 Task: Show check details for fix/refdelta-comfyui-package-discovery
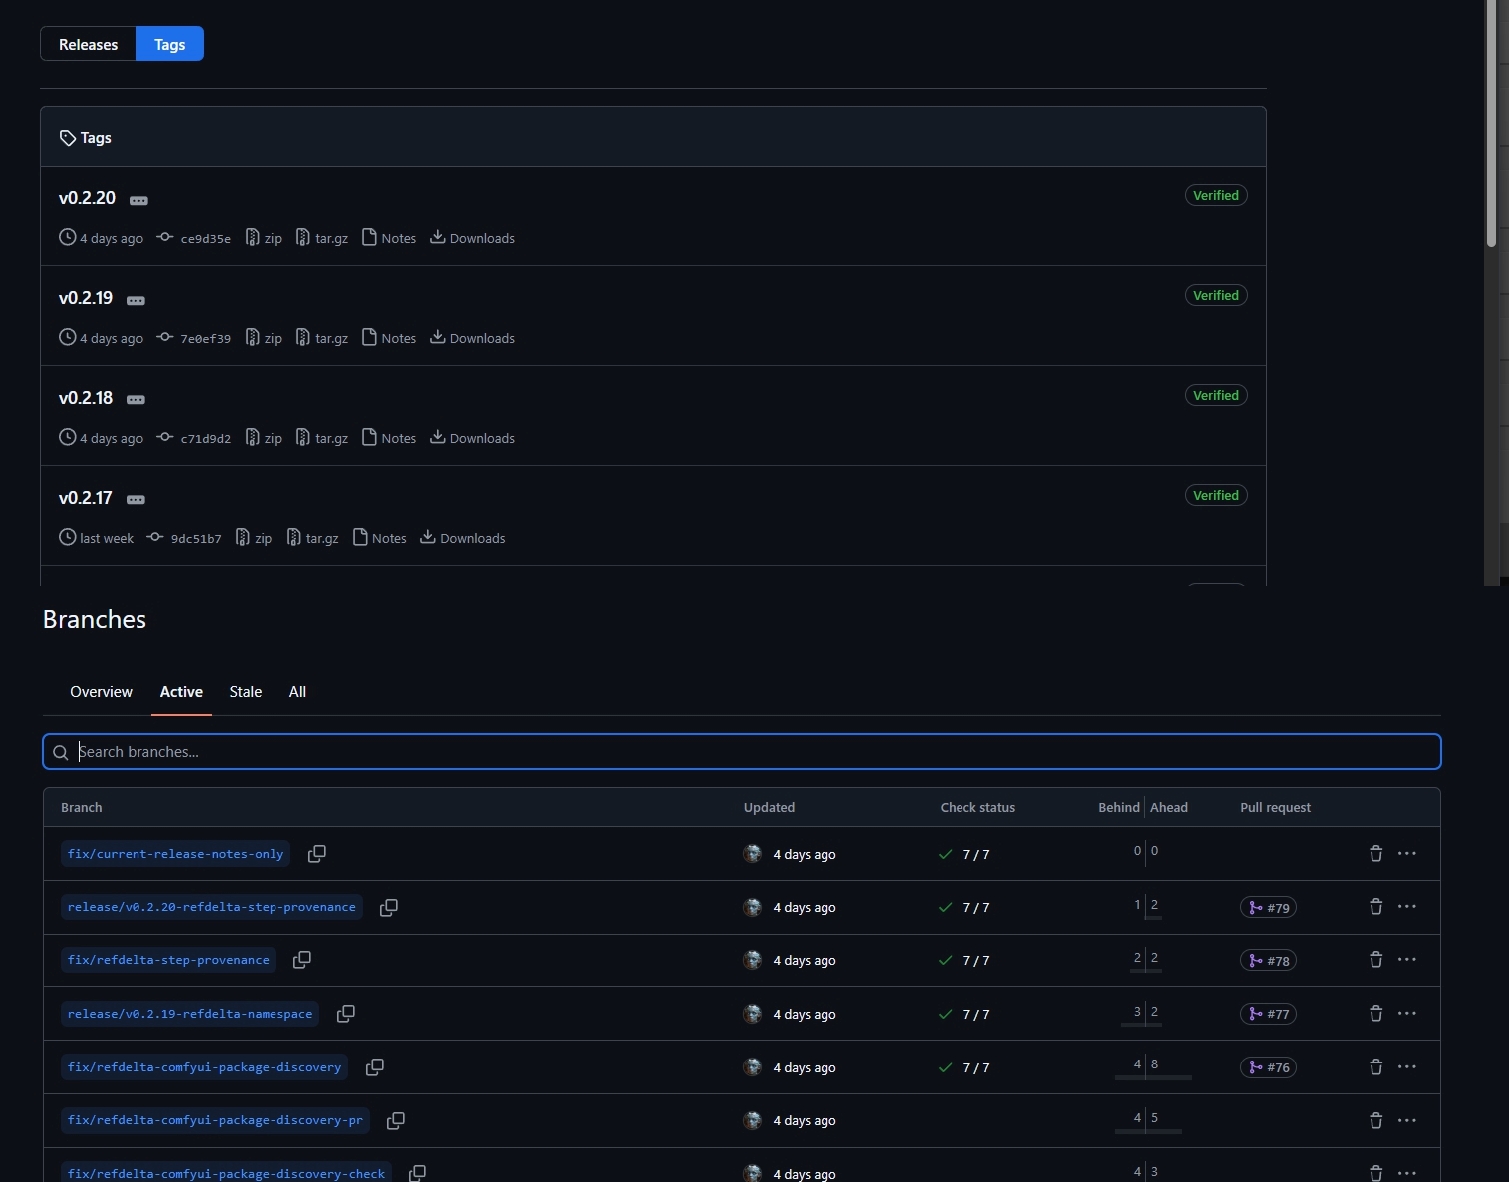[964, 1068]
